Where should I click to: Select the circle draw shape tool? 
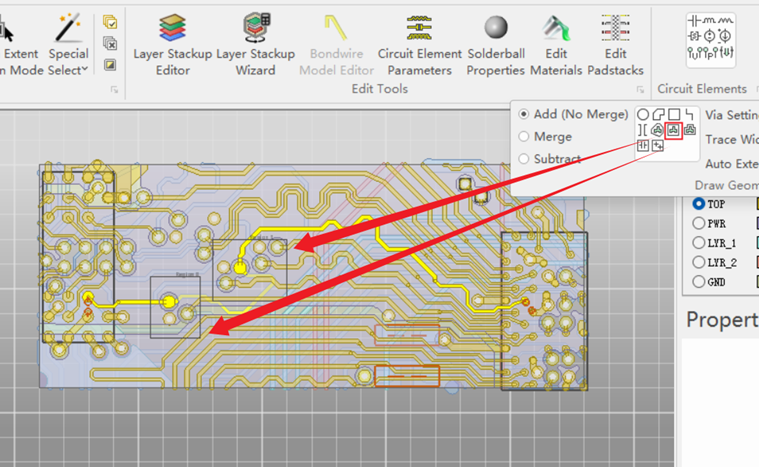[x=643, y=114]
